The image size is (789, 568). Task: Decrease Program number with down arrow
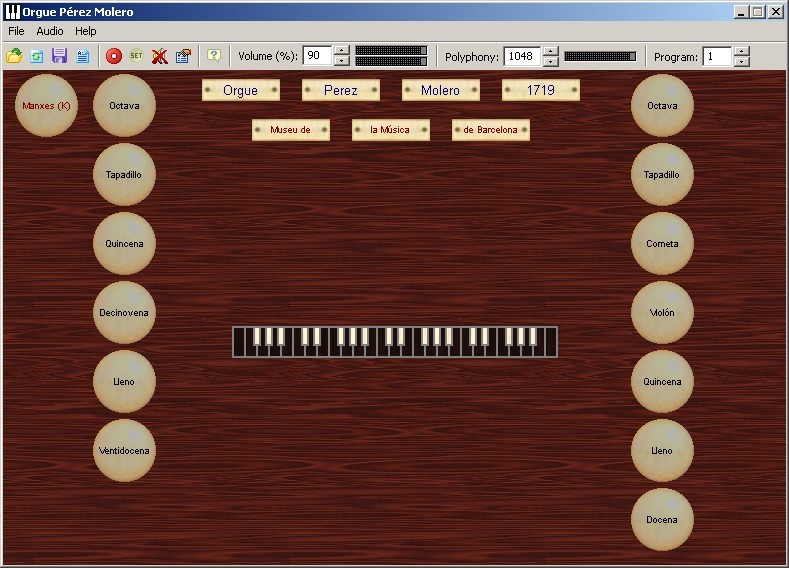point(742,61)
